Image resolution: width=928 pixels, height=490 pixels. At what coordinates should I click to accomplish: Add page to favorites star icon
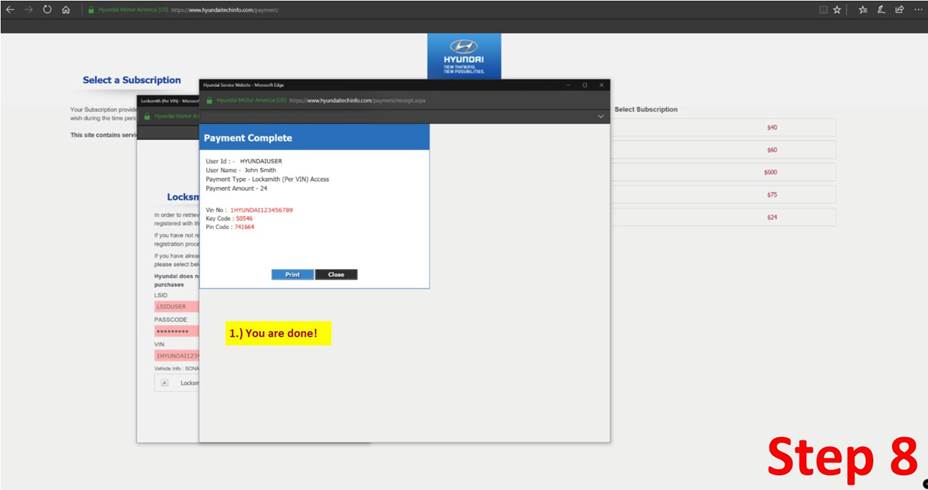837,9
